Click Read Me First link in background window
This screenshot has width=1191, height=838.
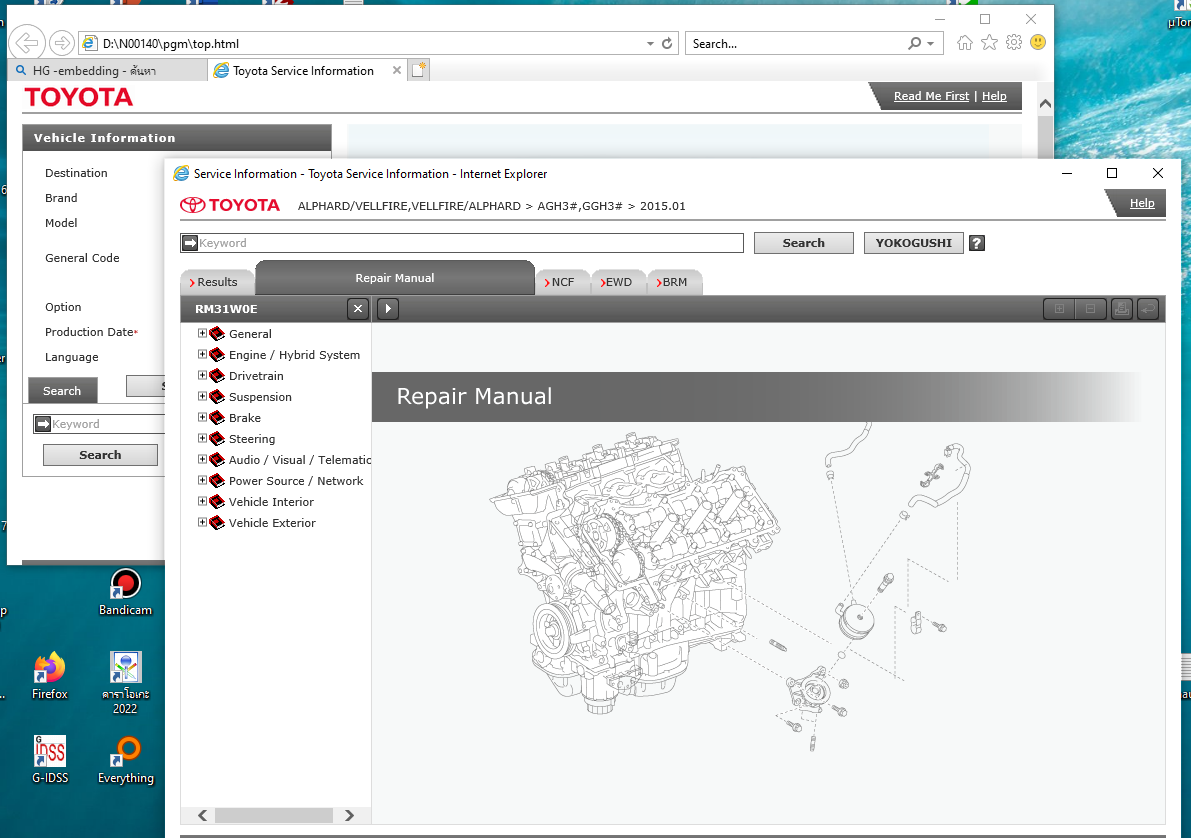[931, 96]
